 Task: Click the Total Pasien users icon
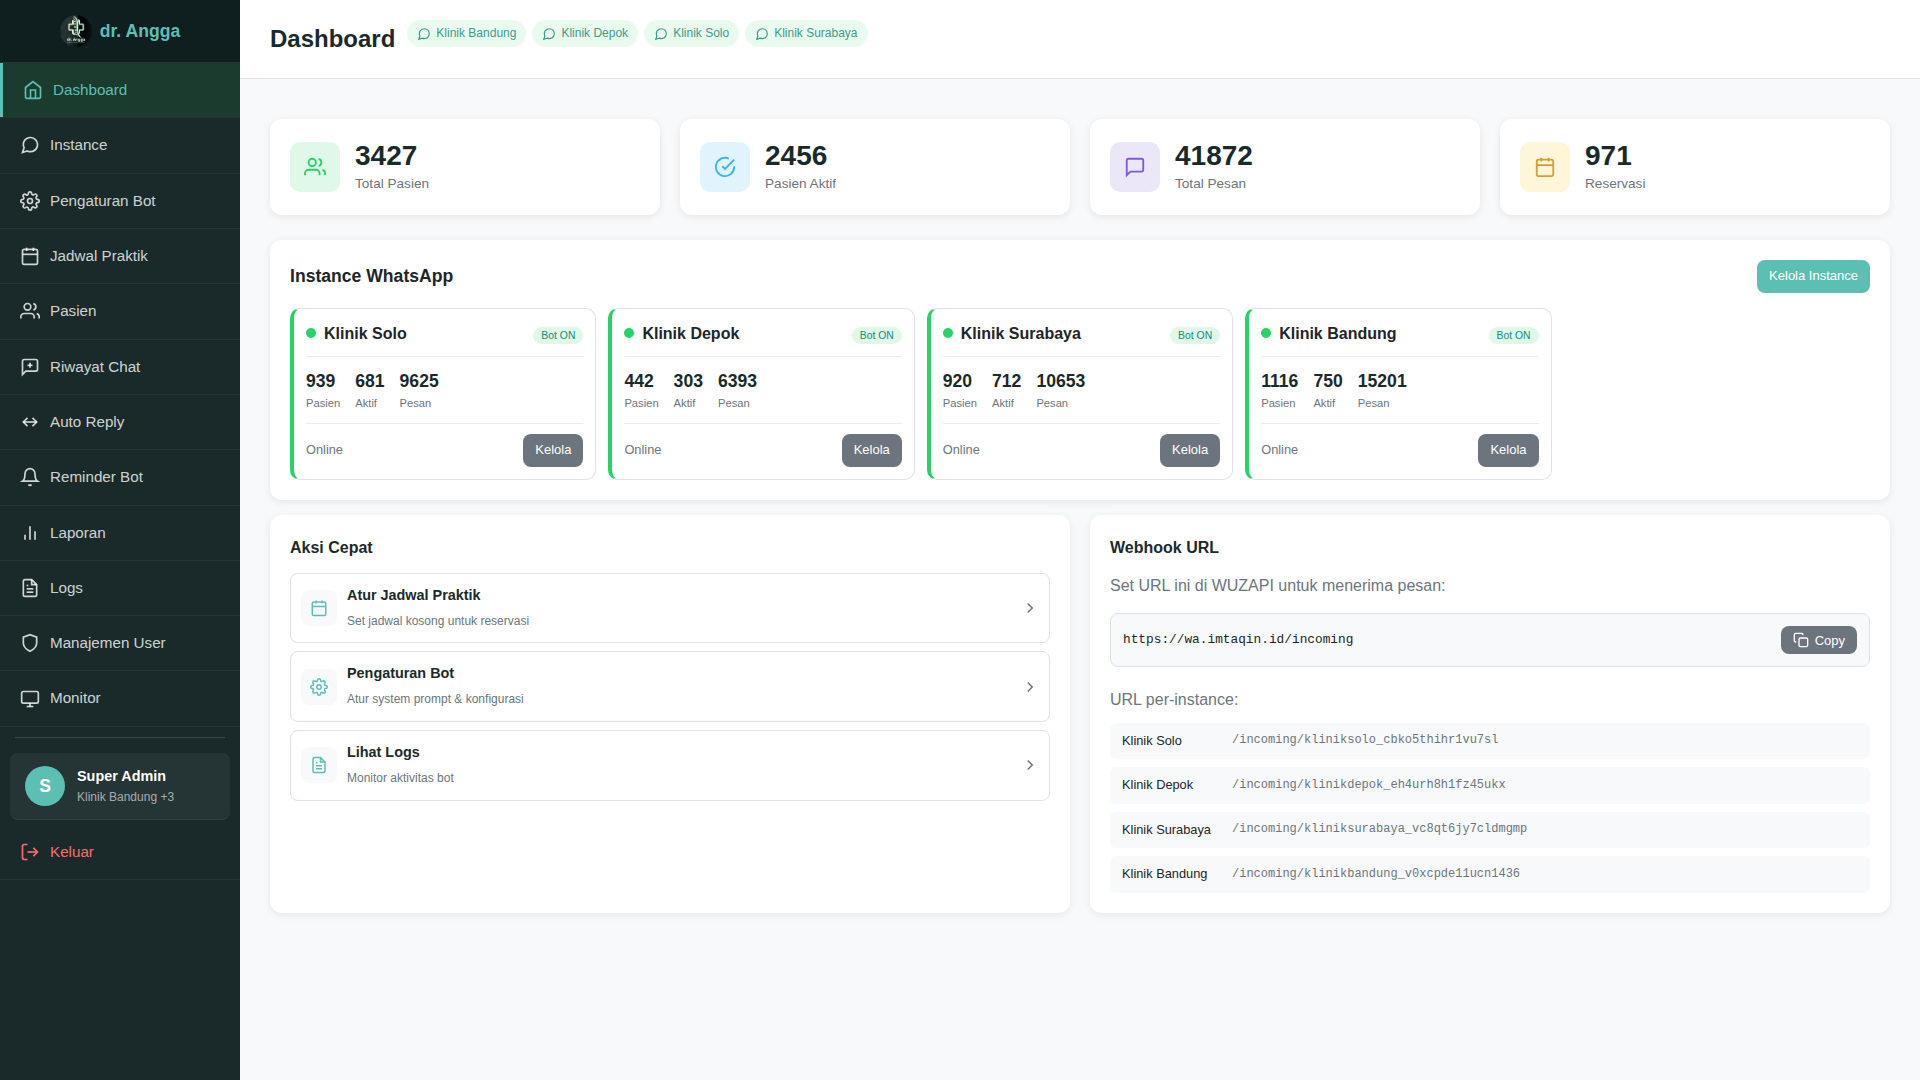[315, 167]
